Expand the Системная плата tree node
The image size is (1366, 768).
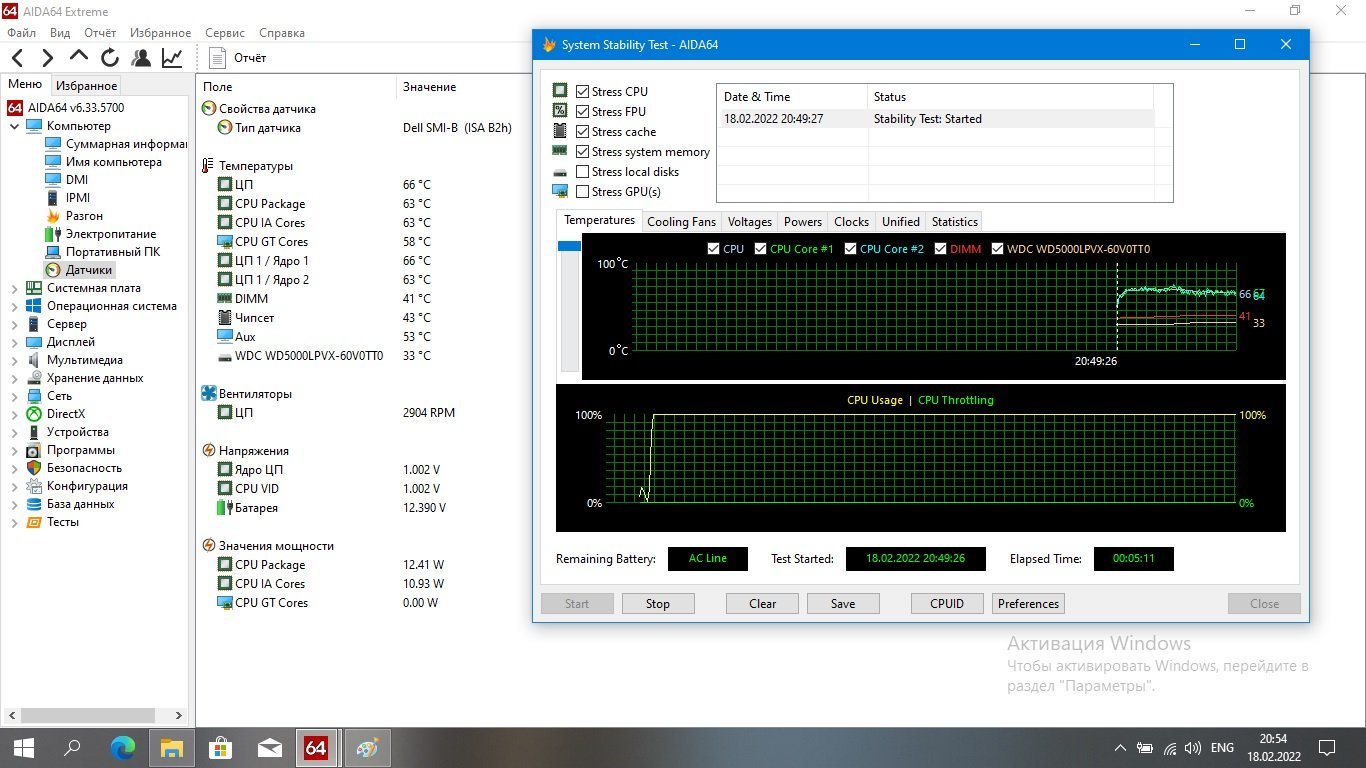14,288
